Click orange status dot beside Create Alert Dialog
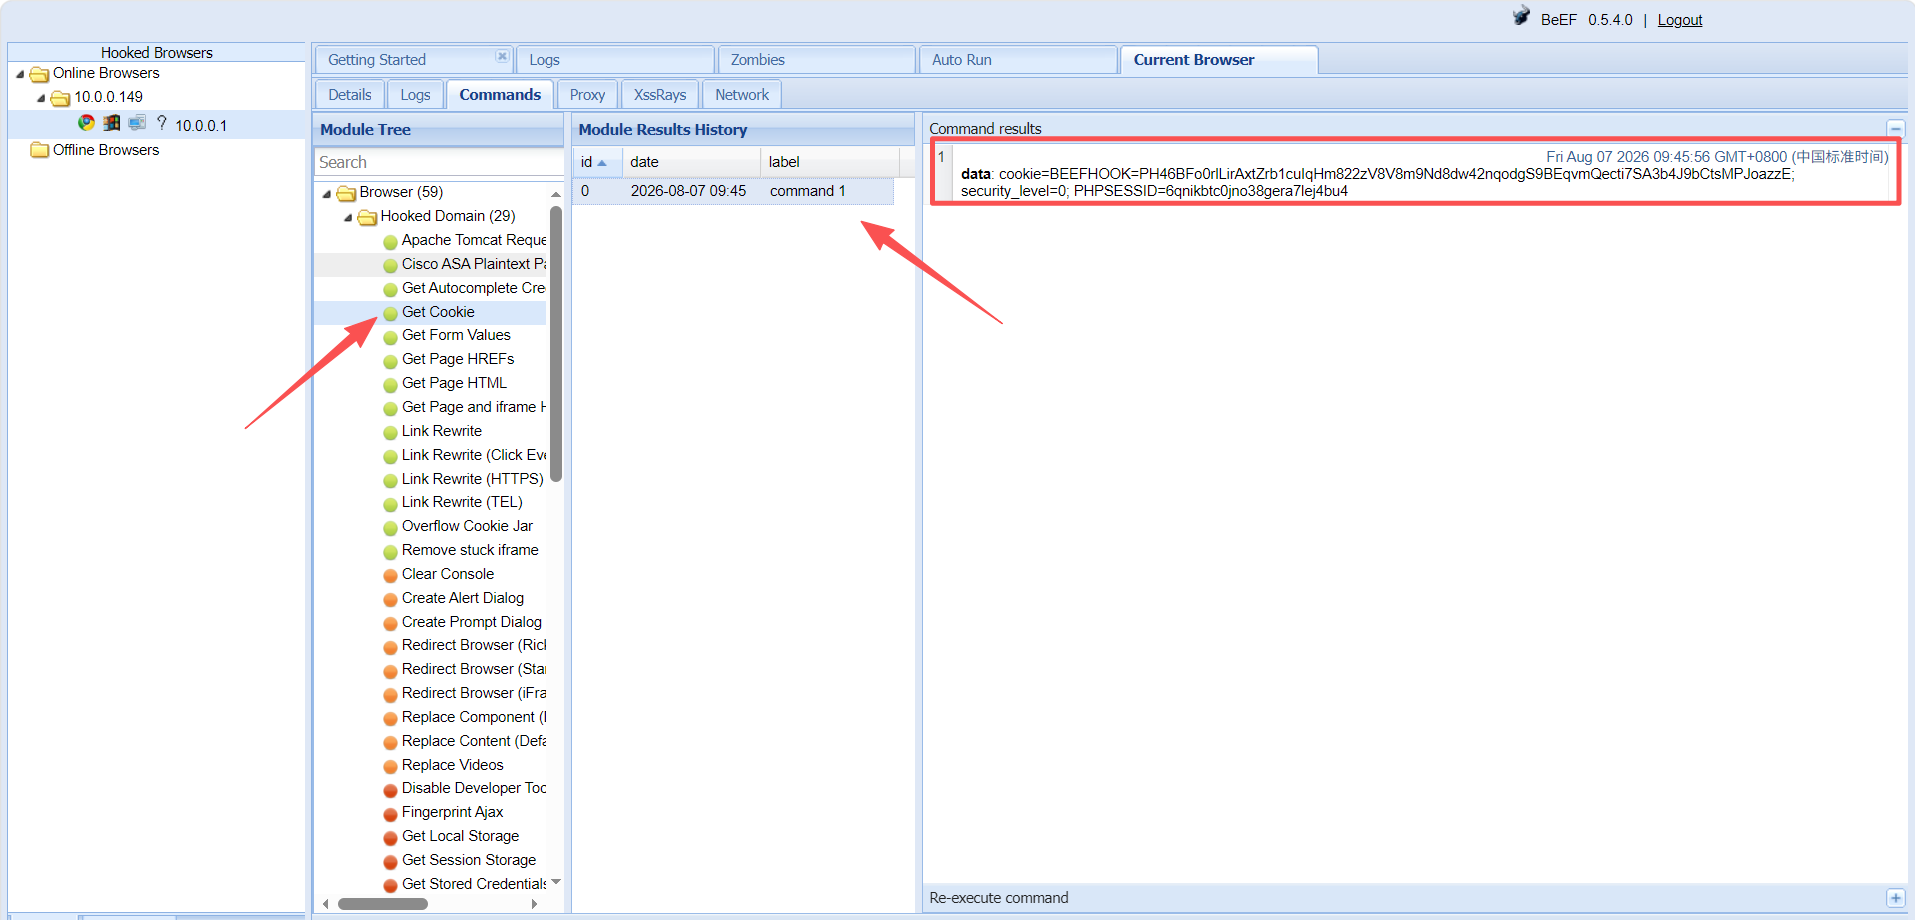The height and width of the screenshot is (920, 1915). [391, 599]
